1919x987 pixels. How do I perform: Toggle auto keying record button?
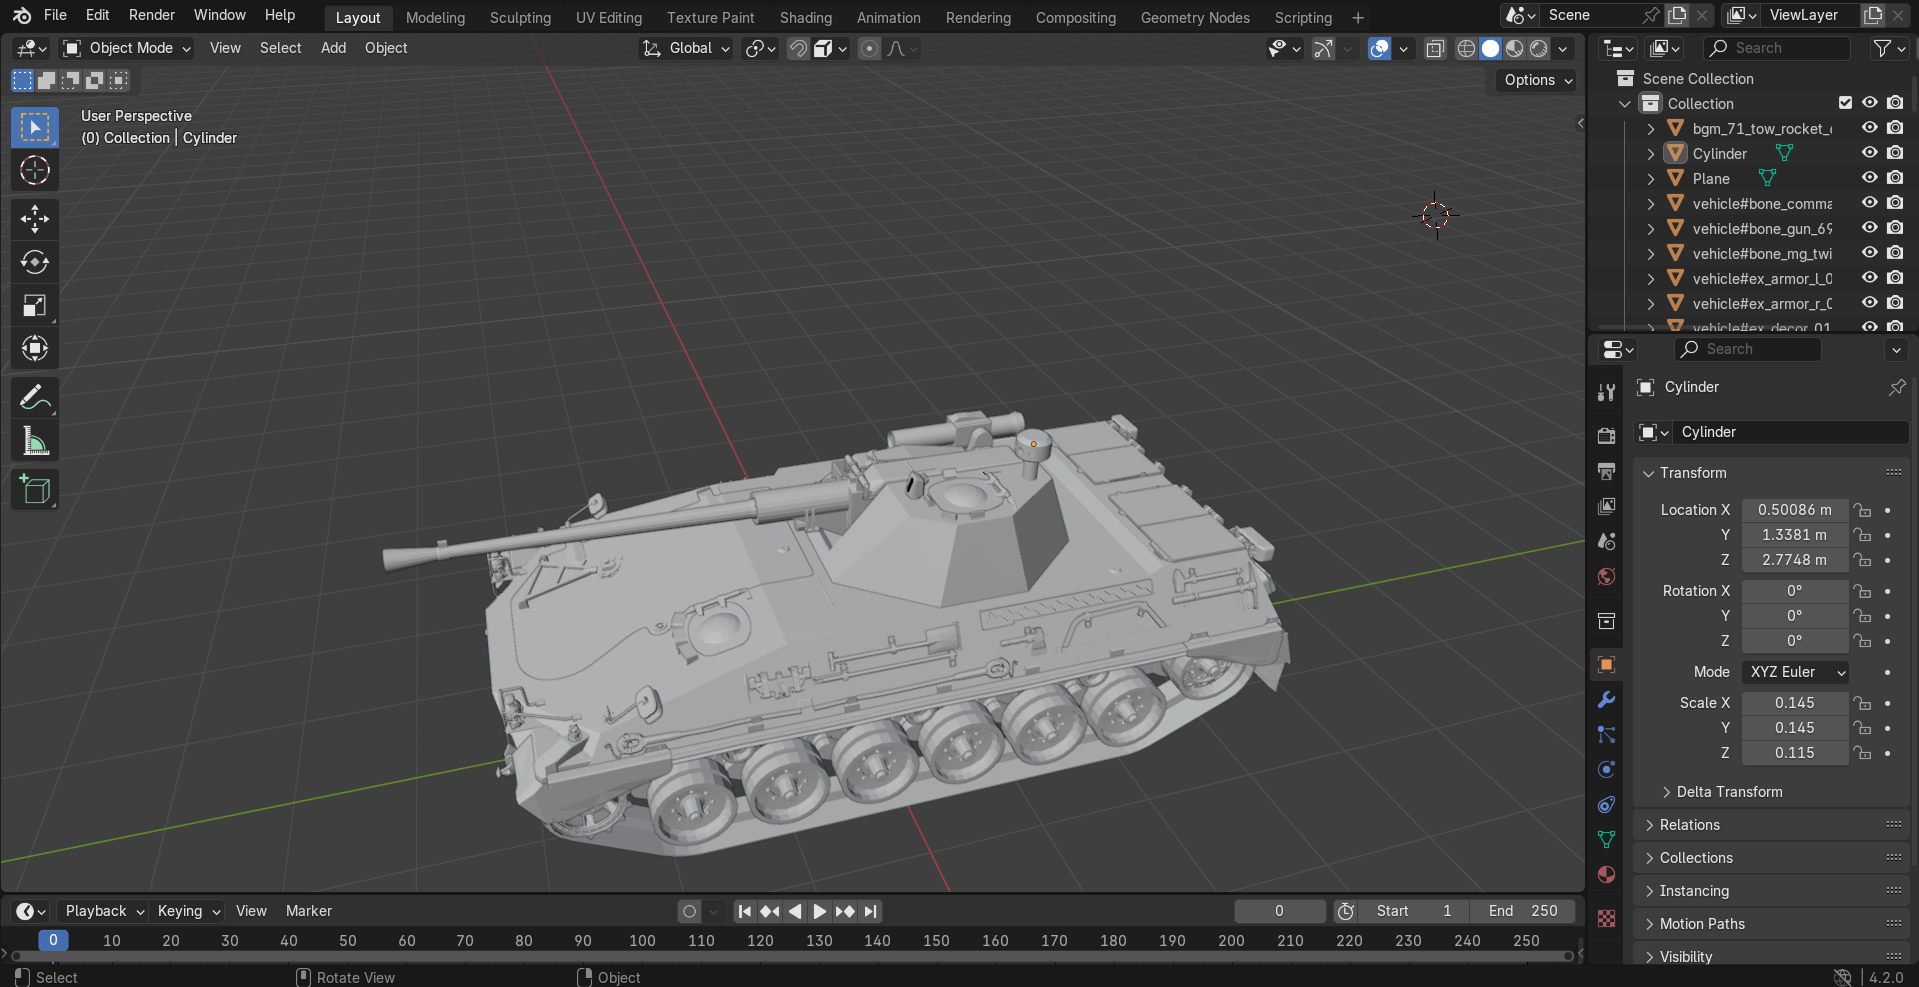tap(689, 911)
